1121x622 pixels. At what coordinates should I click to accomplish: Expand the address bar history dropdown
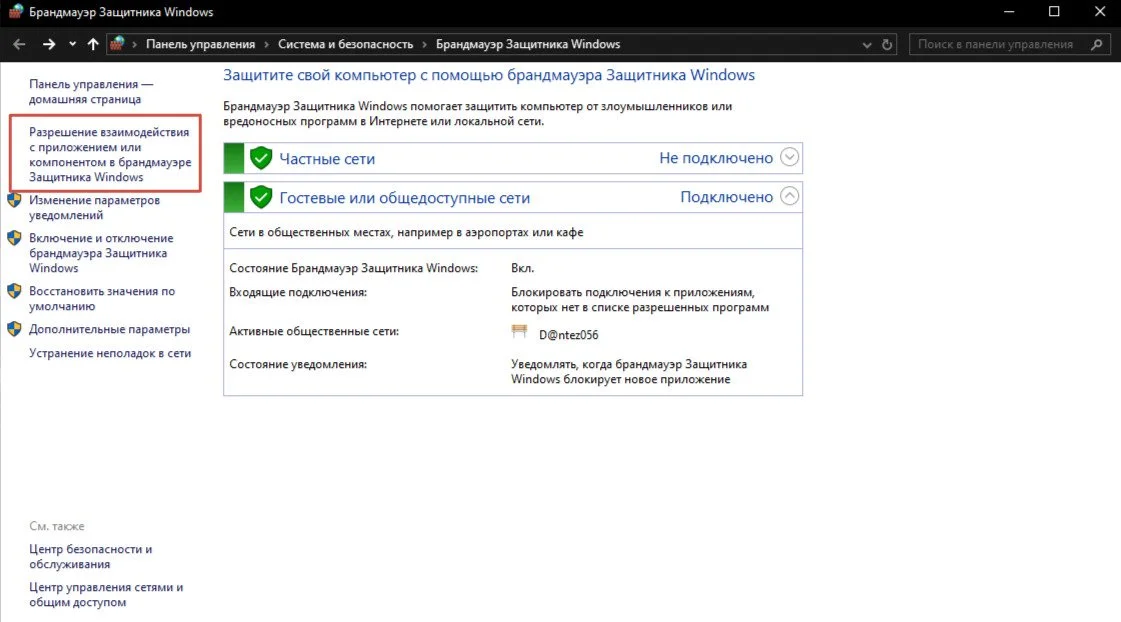coord(866,44)
